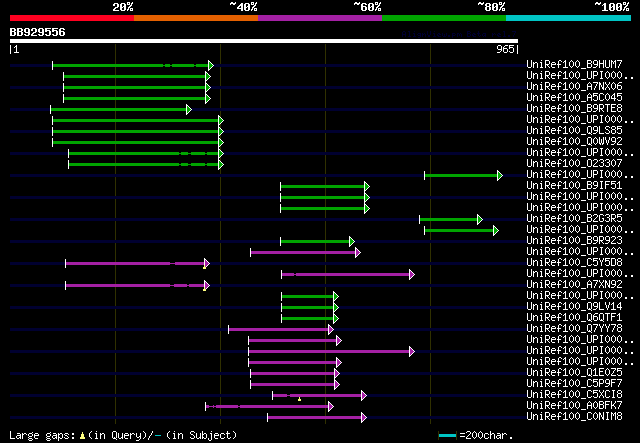Select the UniRef100_C0NIM8 label
The width and height of the screenshot is (640, 443).
(x=574, y=417)
